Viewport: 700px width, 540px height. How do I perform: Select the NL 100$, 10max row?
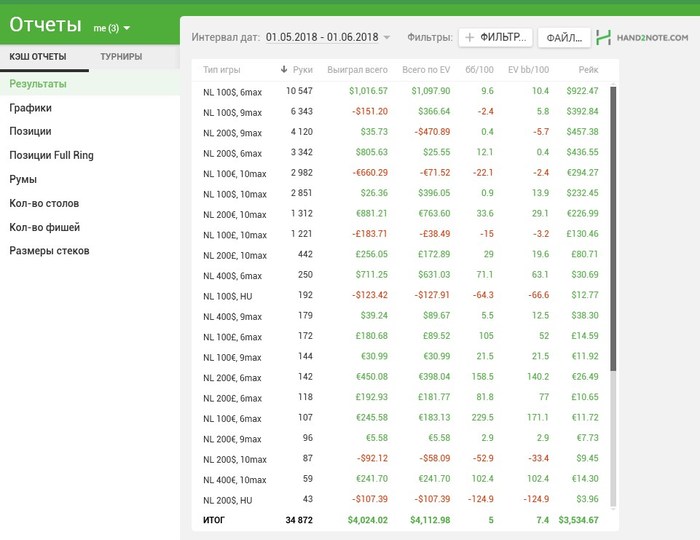coord(400,194)
